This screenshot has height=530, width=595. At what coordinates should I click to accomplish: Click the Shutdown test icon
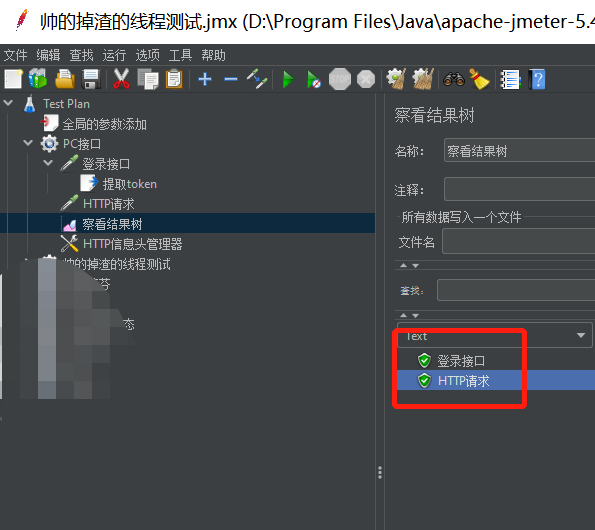pos(366,79)
